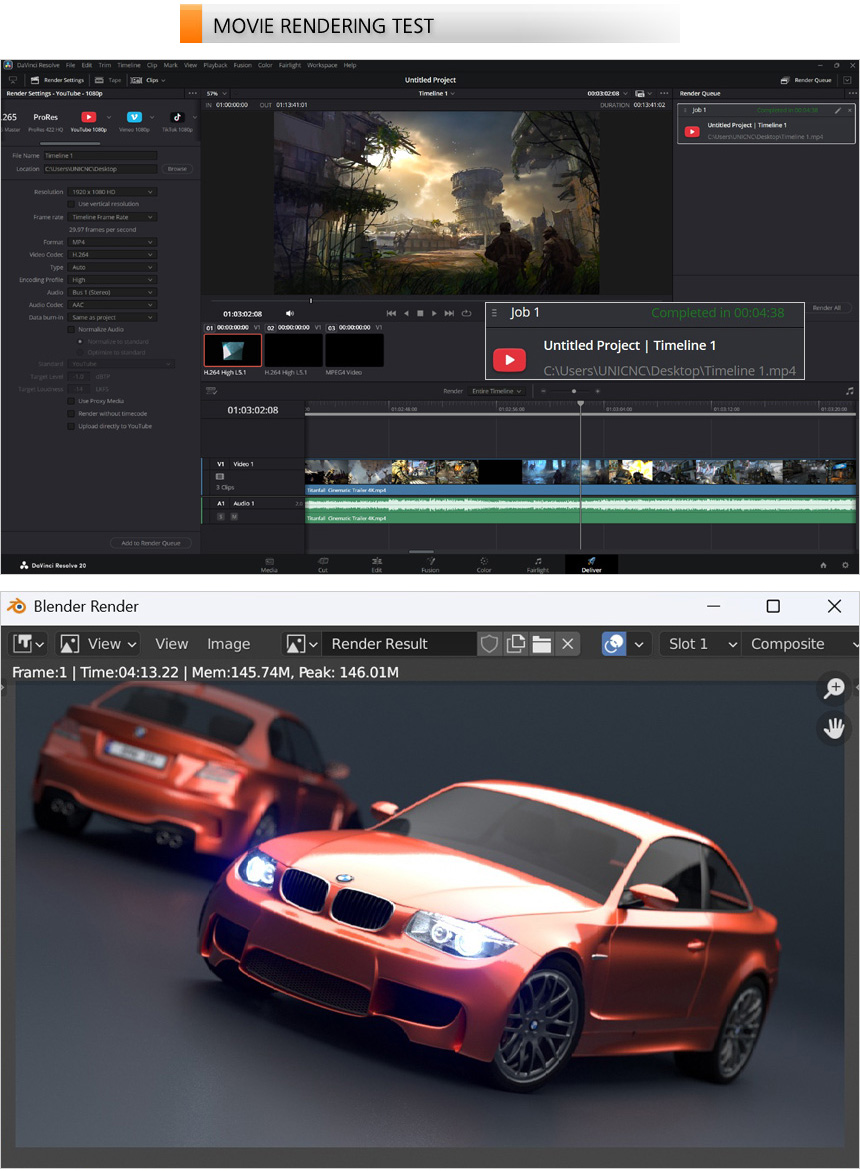The width and height of the screenshot is (860, 1171).
Task: Click the viewer scrubber bar handle
Action: (311, 300)
